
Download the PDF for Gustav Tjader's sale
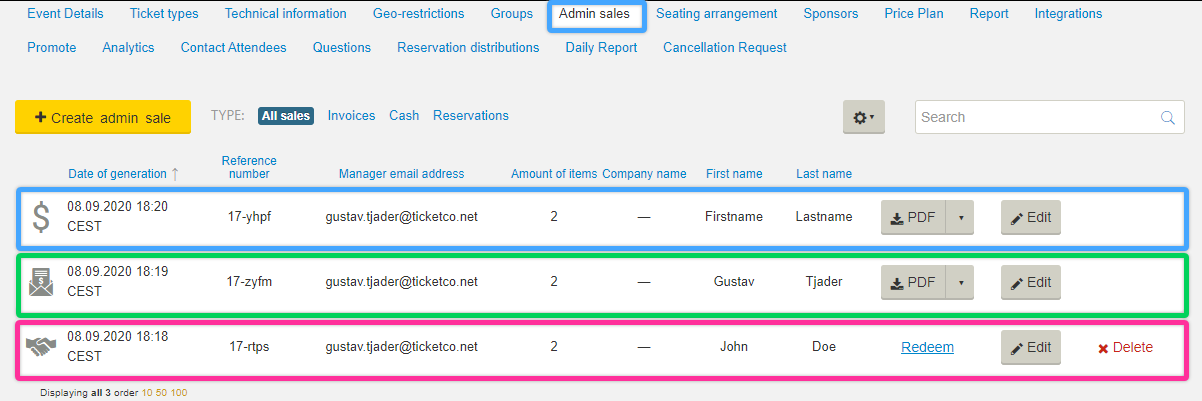click(913, 283)
